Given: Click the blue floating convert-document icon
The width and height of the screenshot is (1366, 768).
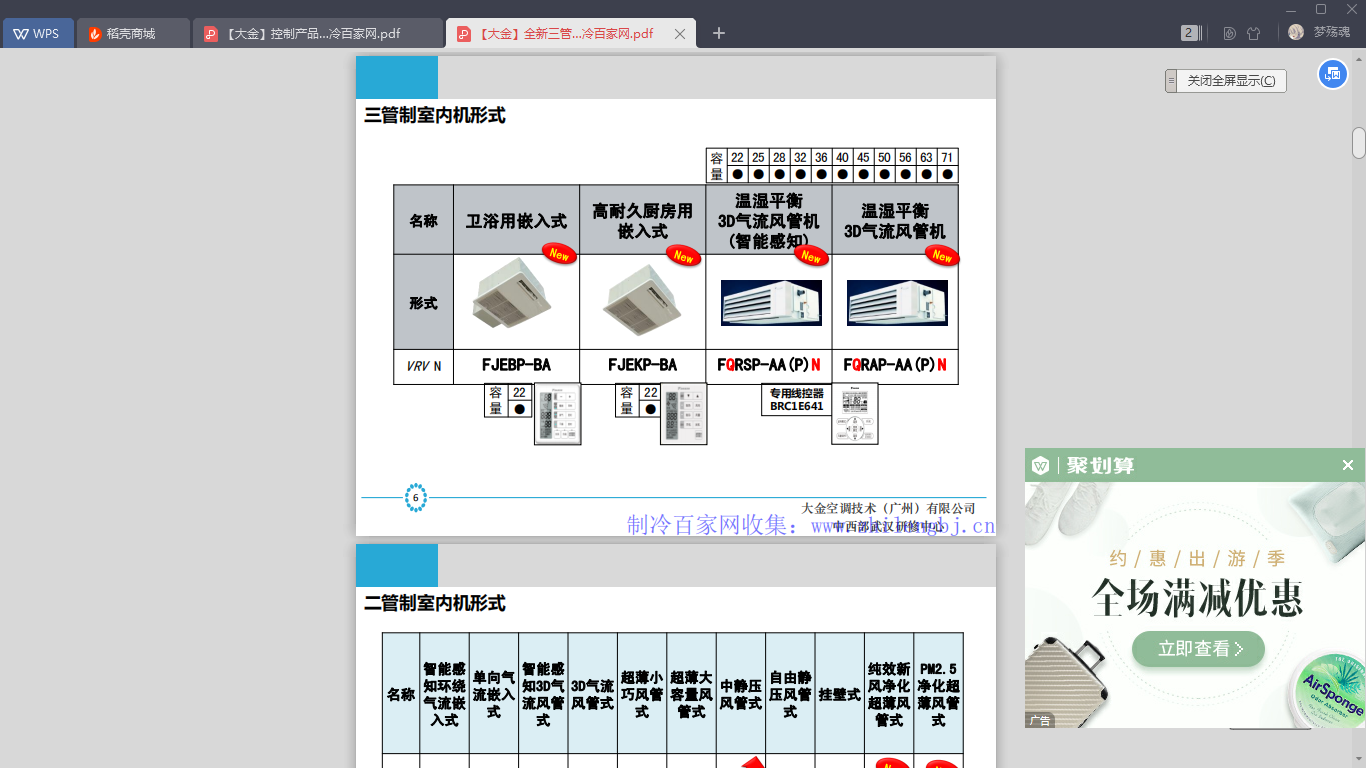Looking at the screenshot, I should click(x=1332, y=74).
